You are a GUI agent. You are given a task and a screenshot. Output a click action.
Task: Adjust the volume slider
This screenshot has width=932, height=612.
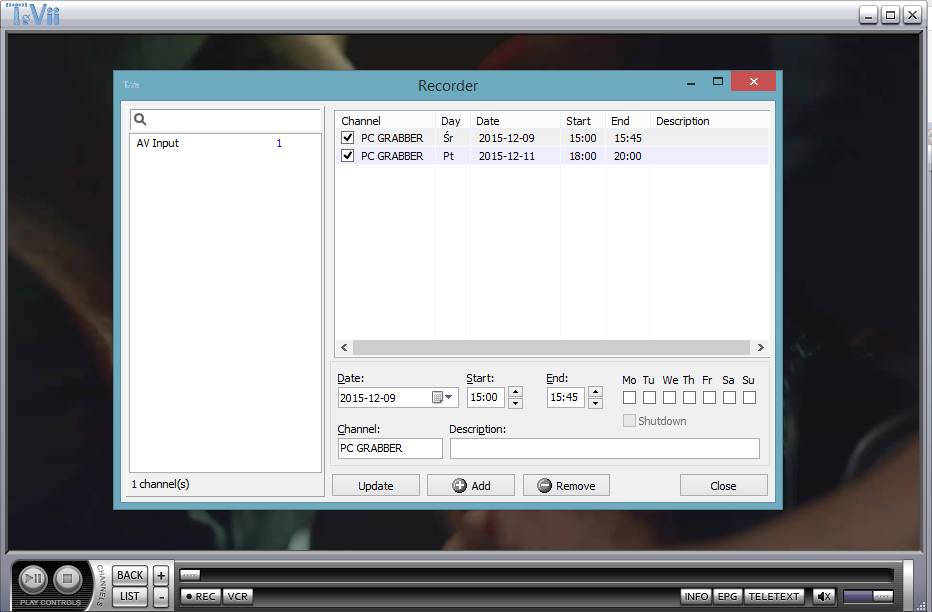coord(869,596)
